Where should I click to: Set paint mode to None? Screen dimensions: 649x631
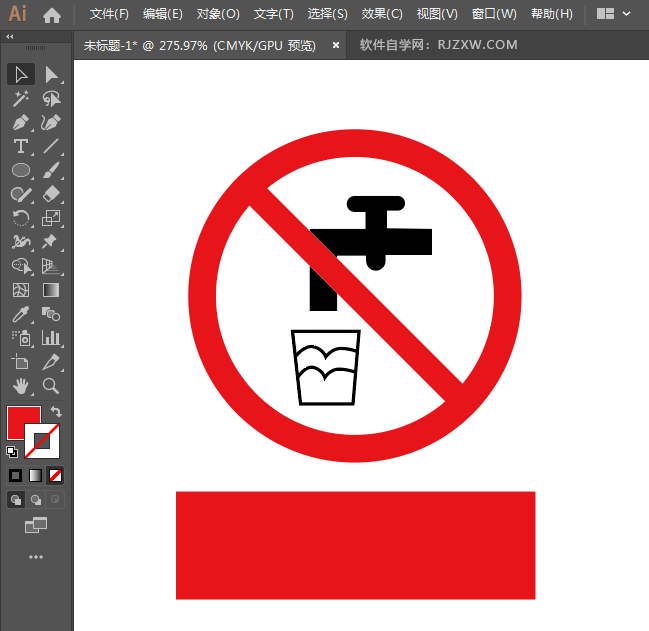click(x=56, y=475)
